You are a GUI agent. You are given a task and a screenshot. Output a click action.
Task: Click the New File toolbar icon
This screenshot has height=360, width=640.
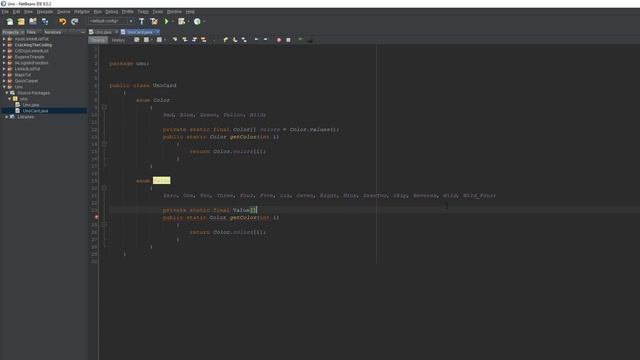click(x=9, y=21)
